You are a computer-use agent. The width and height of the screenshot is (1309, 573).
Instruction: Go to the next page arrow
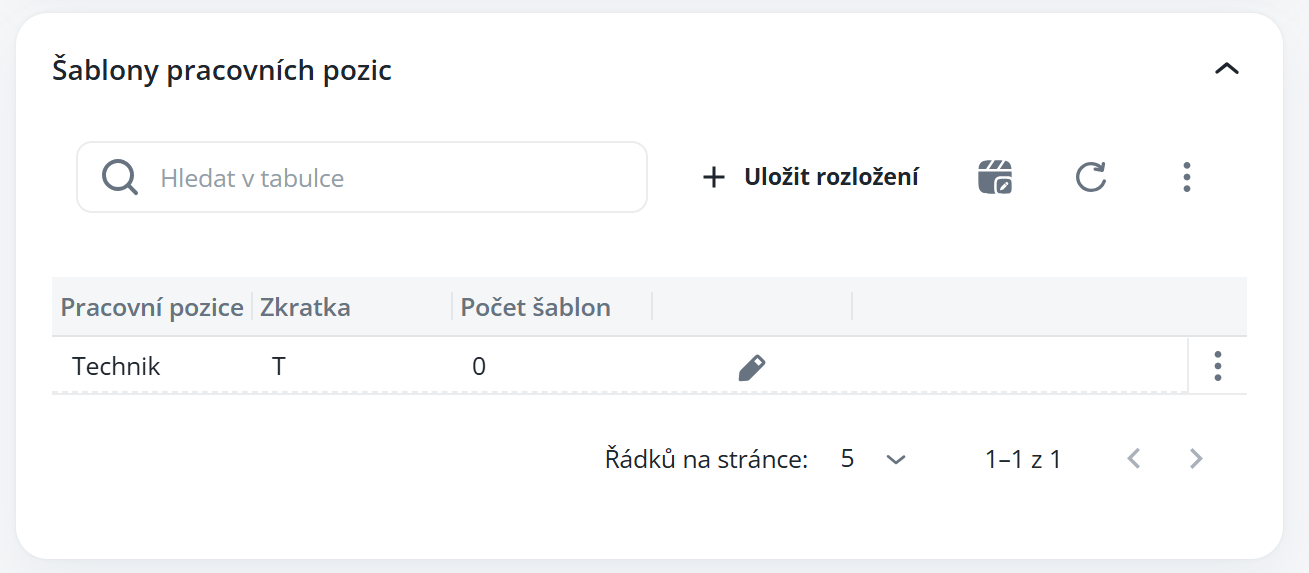(1195, 459)
